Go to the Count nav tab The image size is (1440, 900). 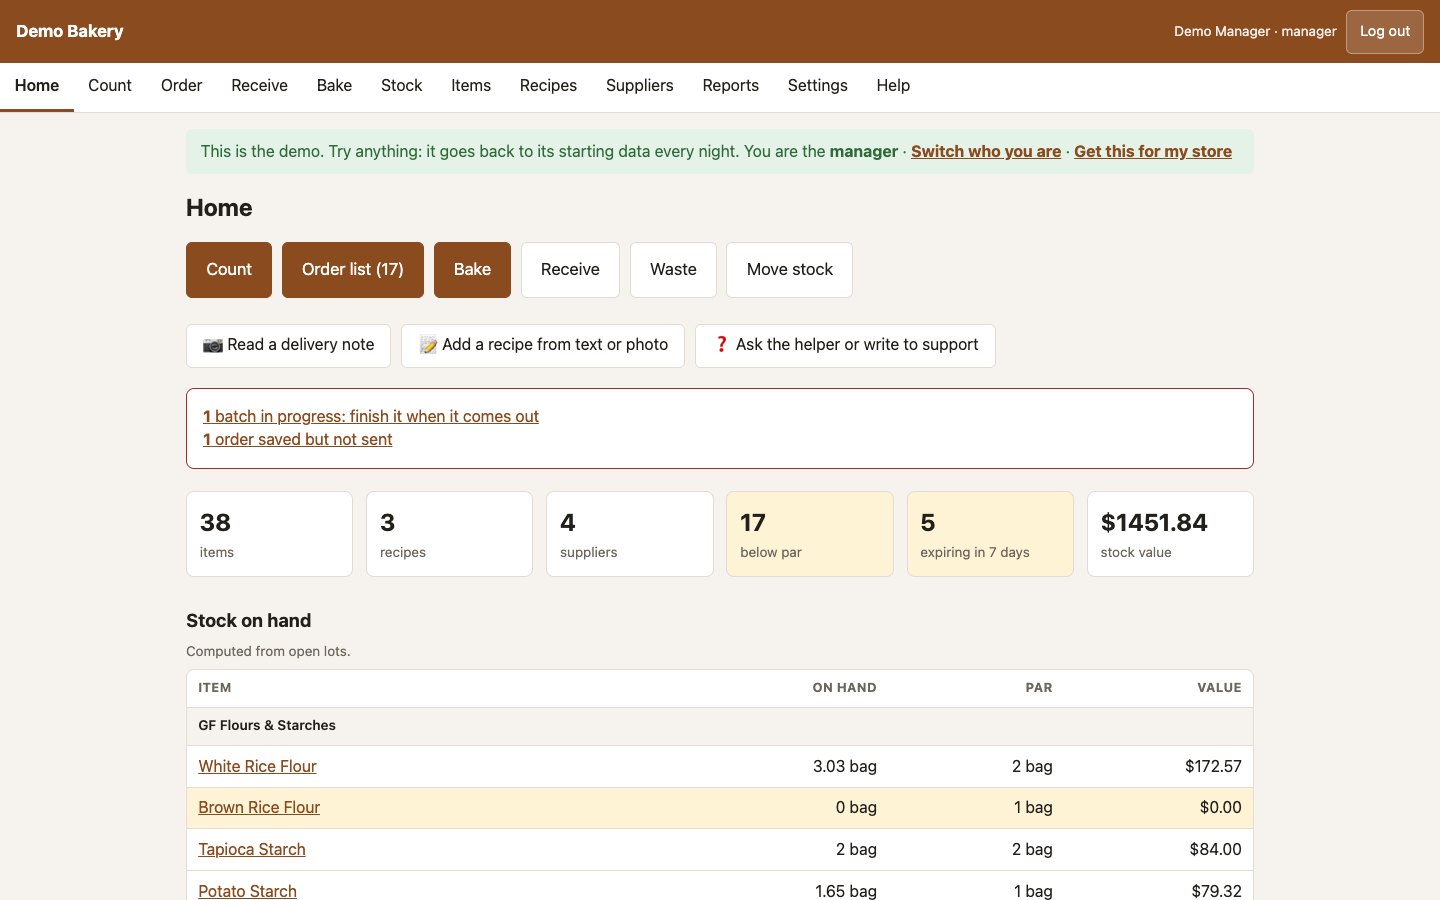tap(110, 86)
